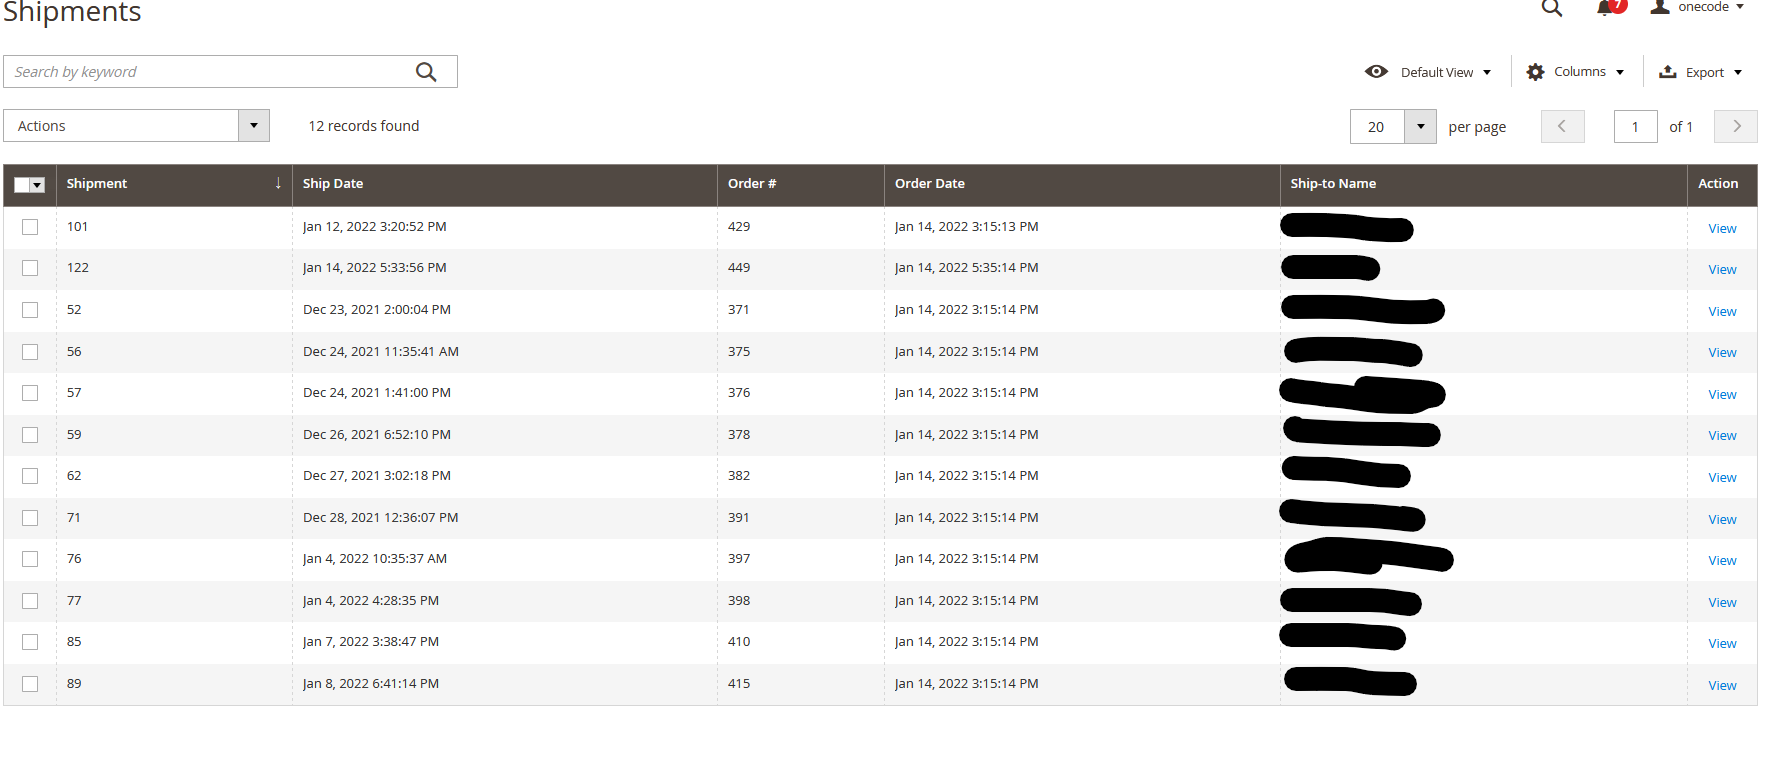Click ship date Jan 7, 2022 3:38:47 PM
The image size is (1776, 759).
coord(371,642)
